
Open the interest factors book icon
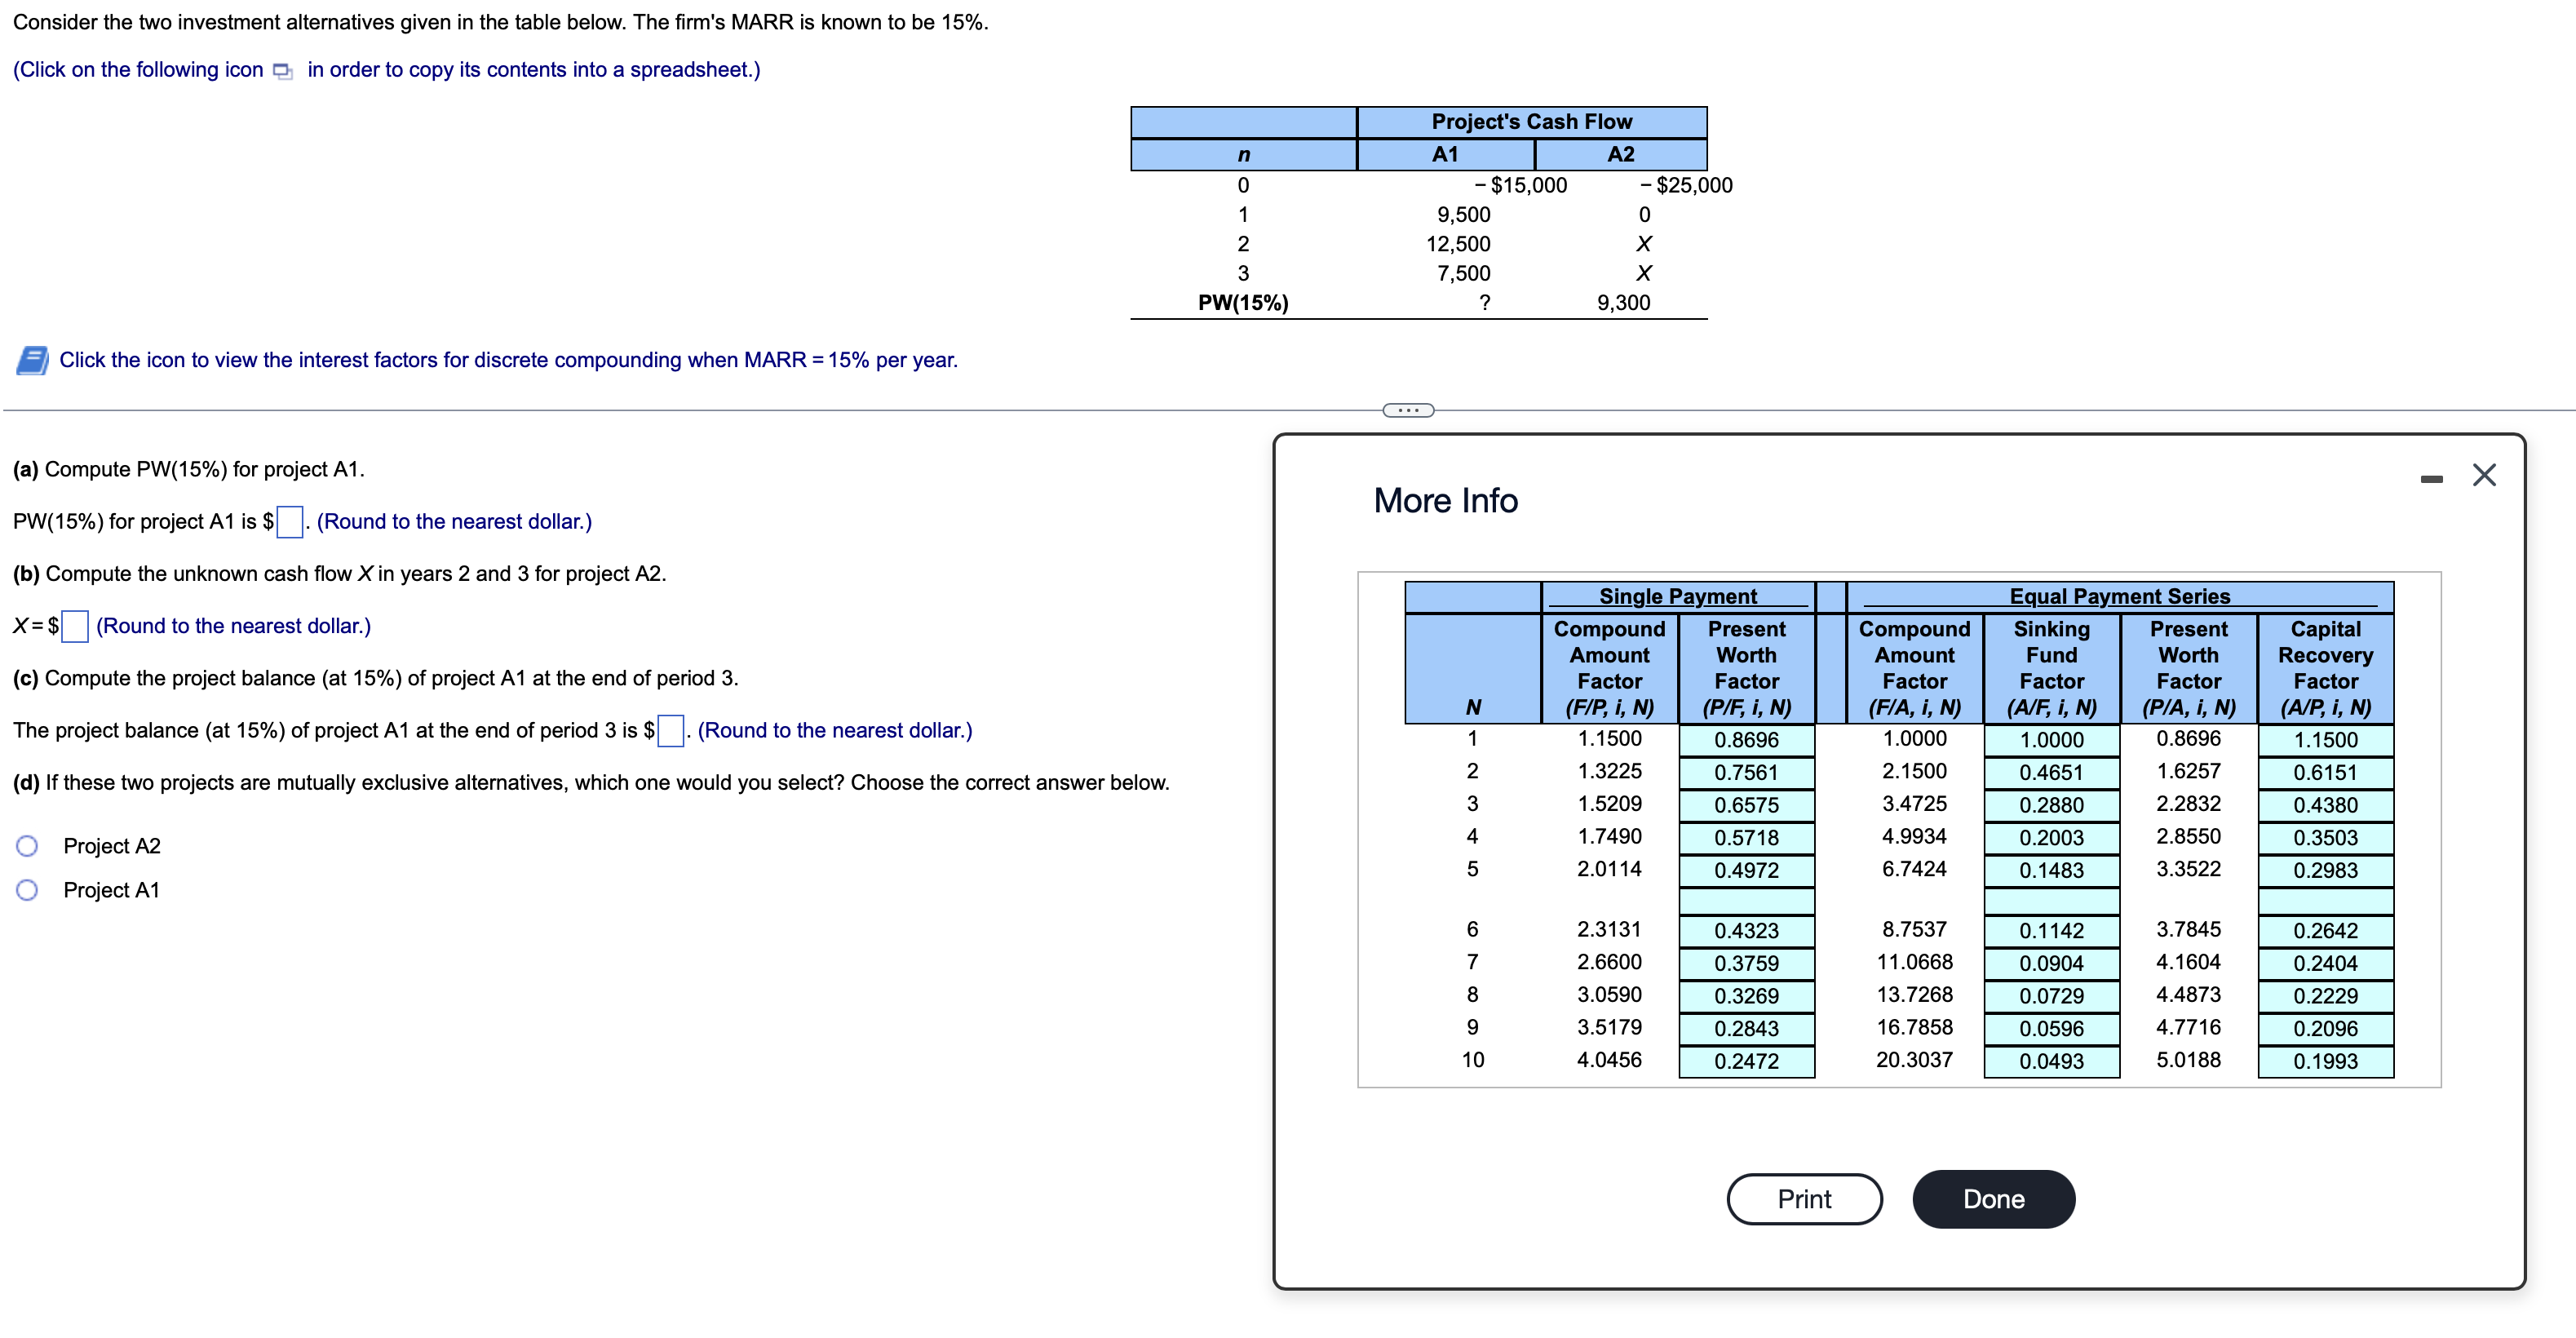click(32, 360)
